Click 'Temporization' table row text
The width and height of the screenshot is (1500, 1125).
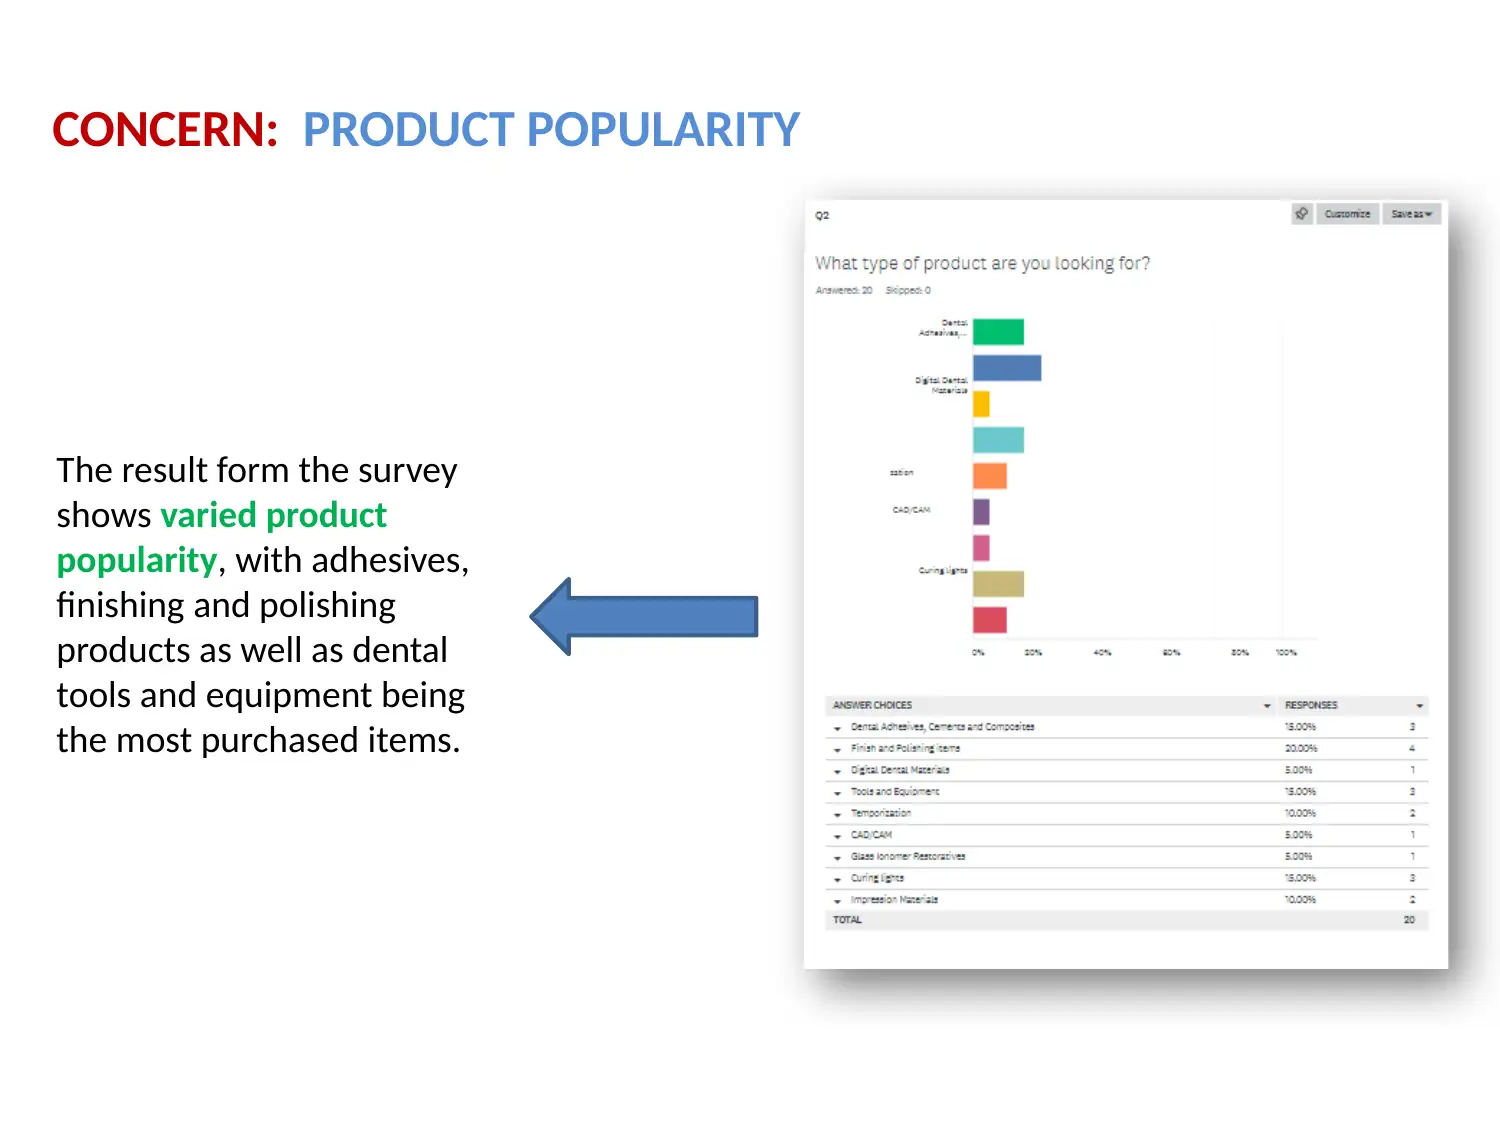coord(881,814)
